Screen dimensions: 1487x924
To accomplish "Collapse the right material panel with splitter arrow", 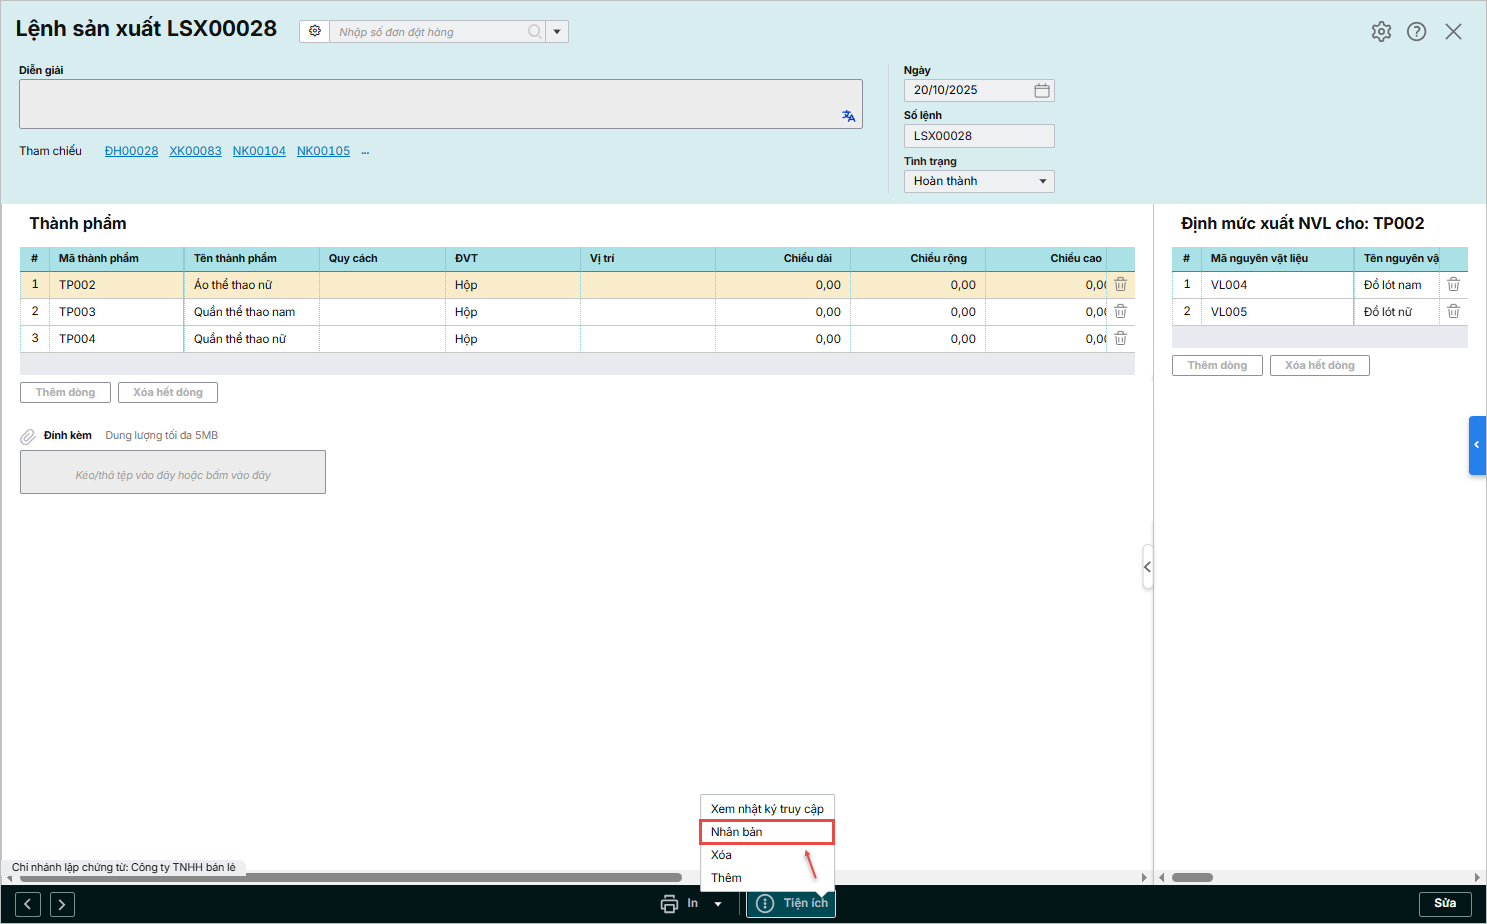I will point(1147,567).
